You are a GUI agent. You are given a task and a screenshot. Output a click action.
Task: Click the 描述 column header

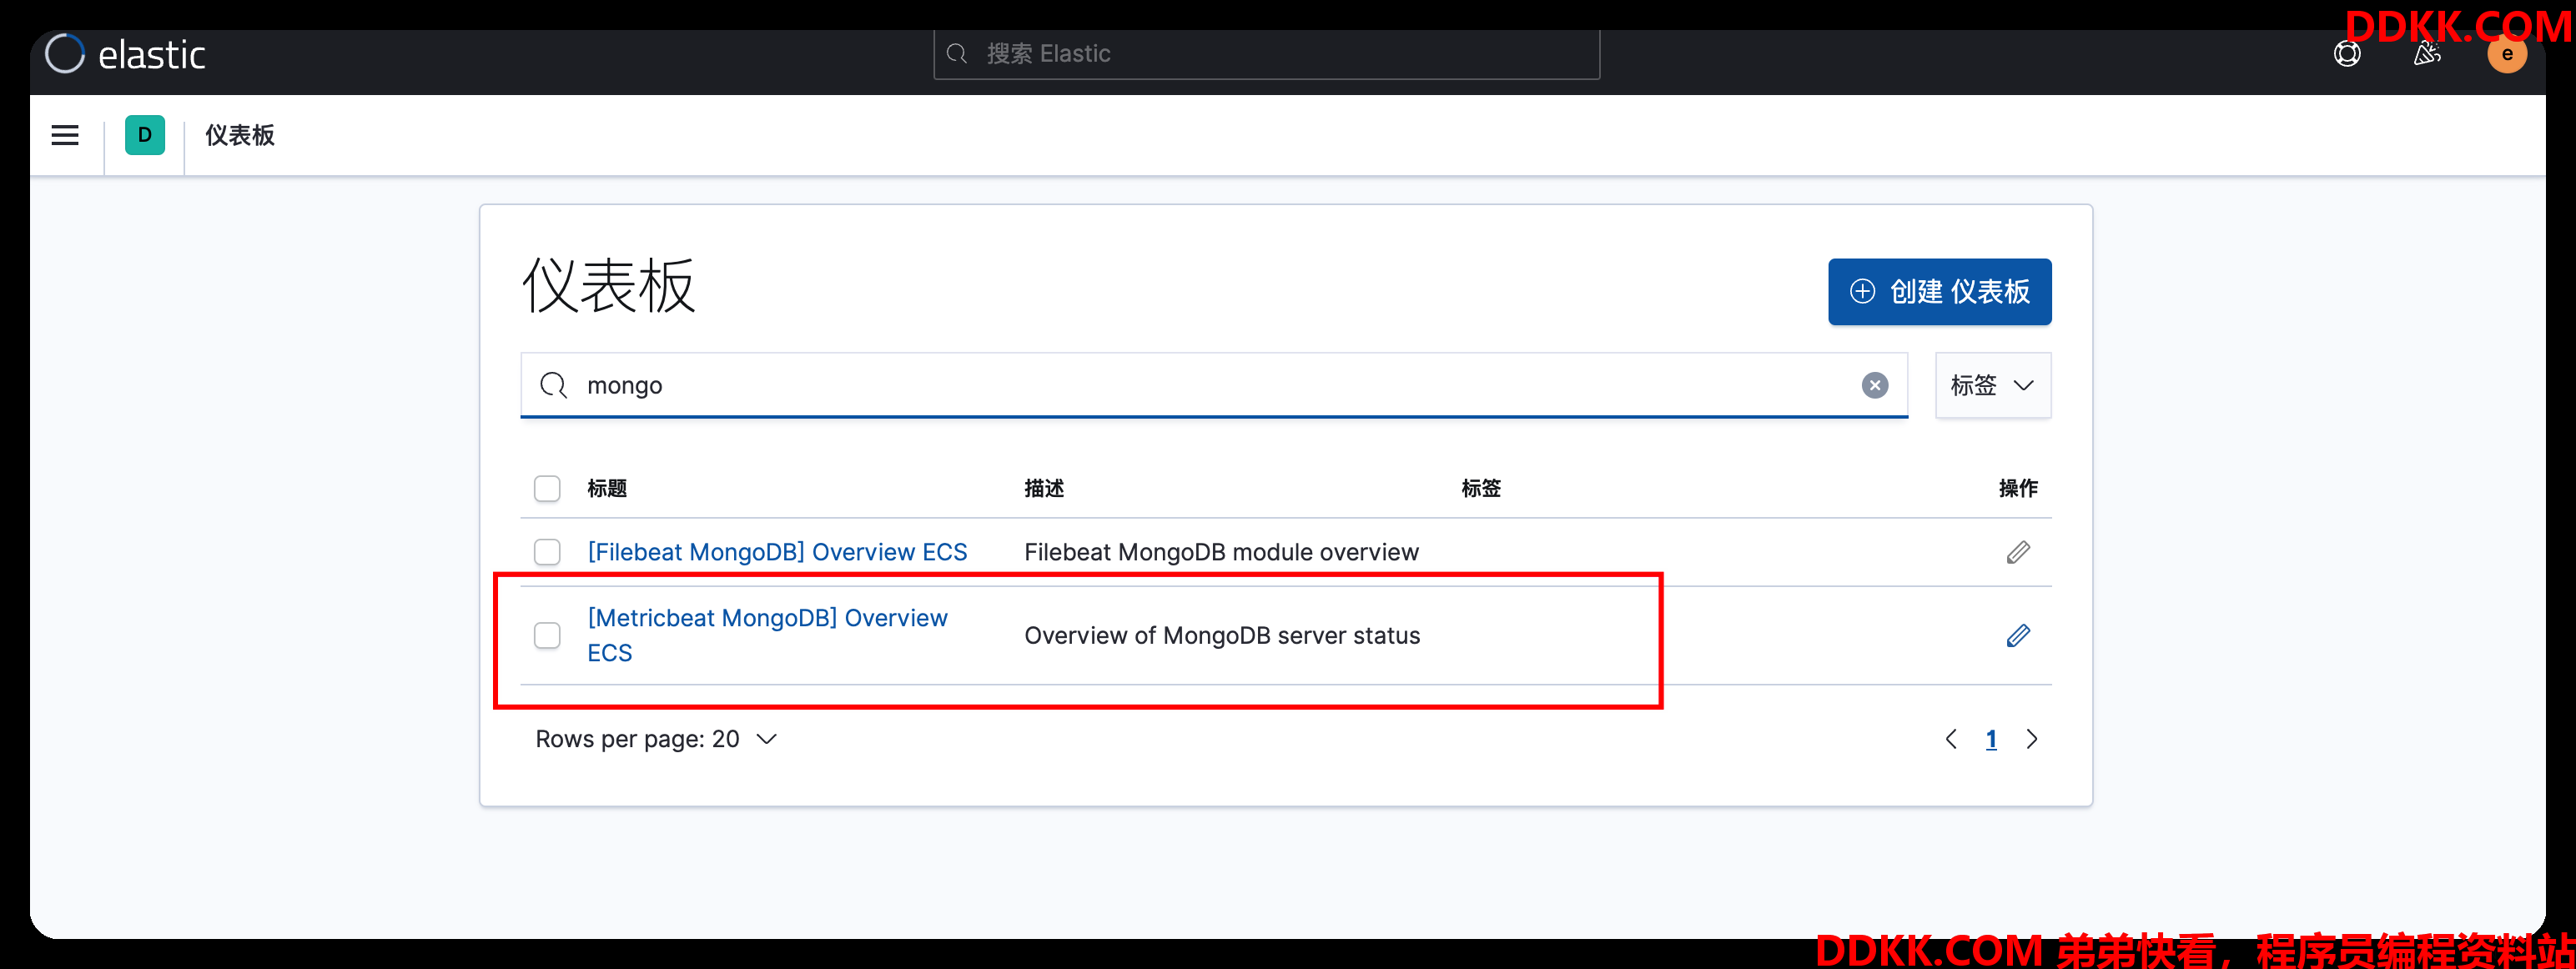coord(1044,488)
